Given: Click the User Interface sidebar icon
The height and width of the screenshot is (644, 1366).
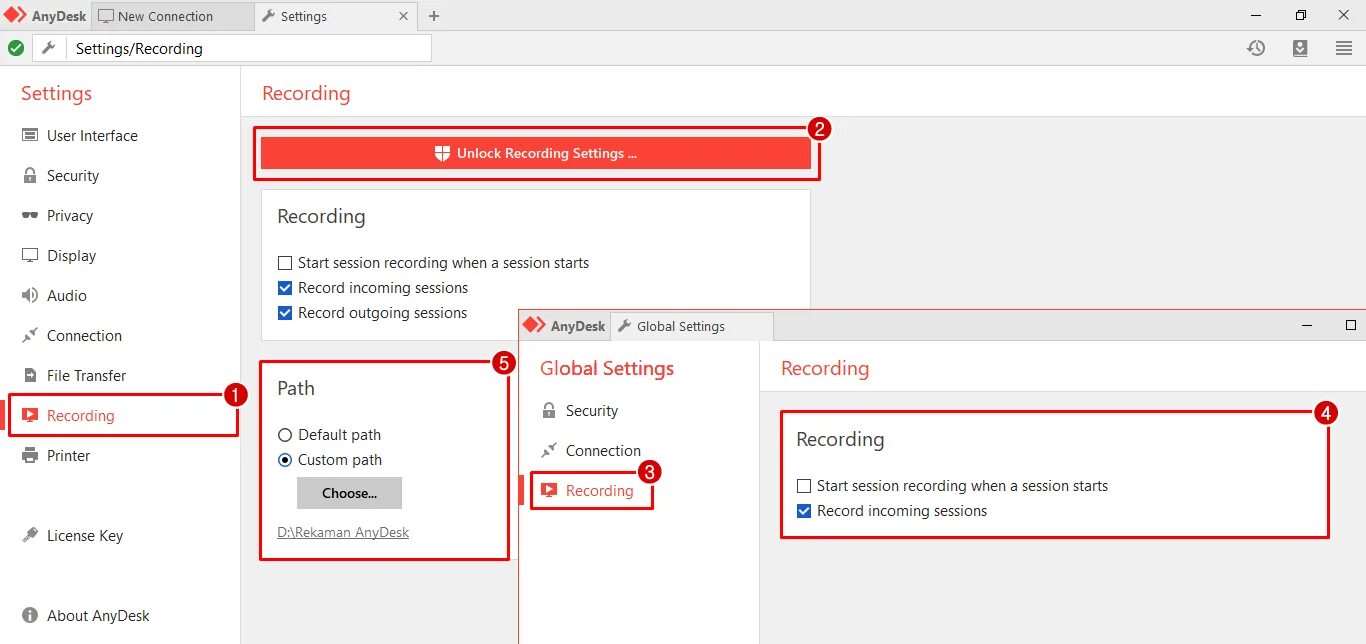Looking at the screenshot, I should click(x=30, y=136).
